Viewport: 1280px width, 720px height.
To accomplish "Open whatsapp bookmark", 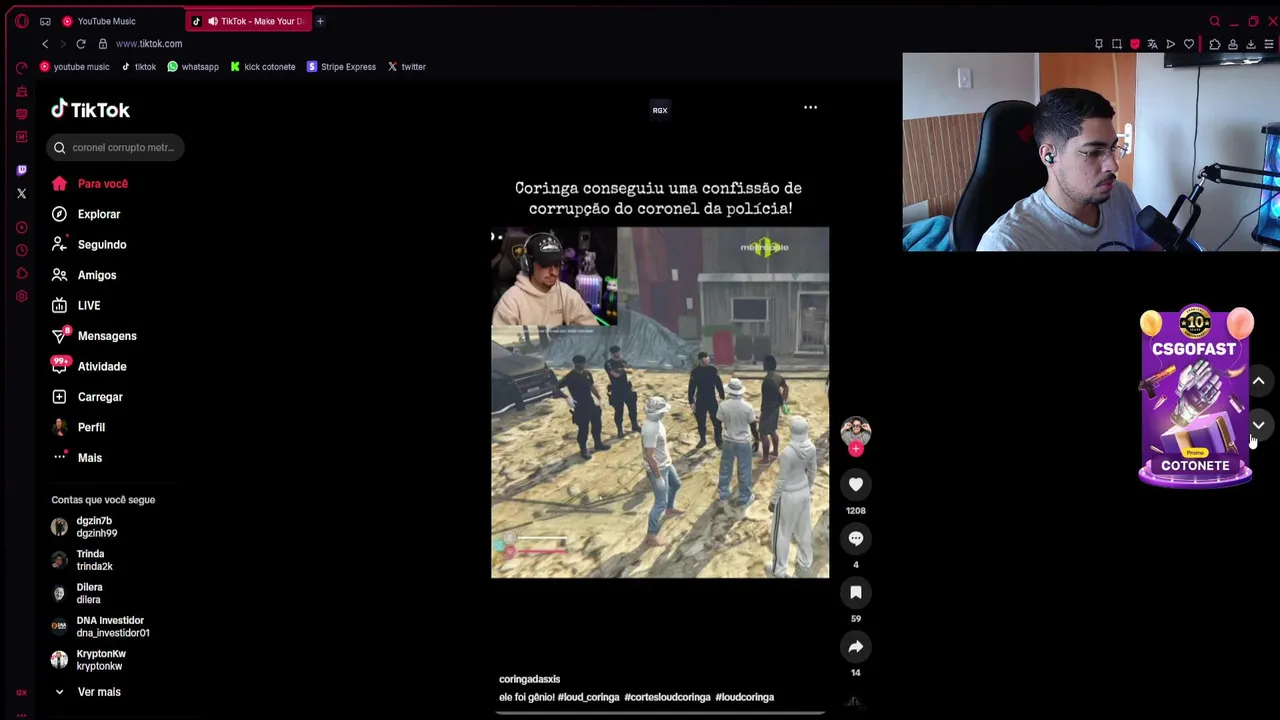I will (x=193, y=67).
